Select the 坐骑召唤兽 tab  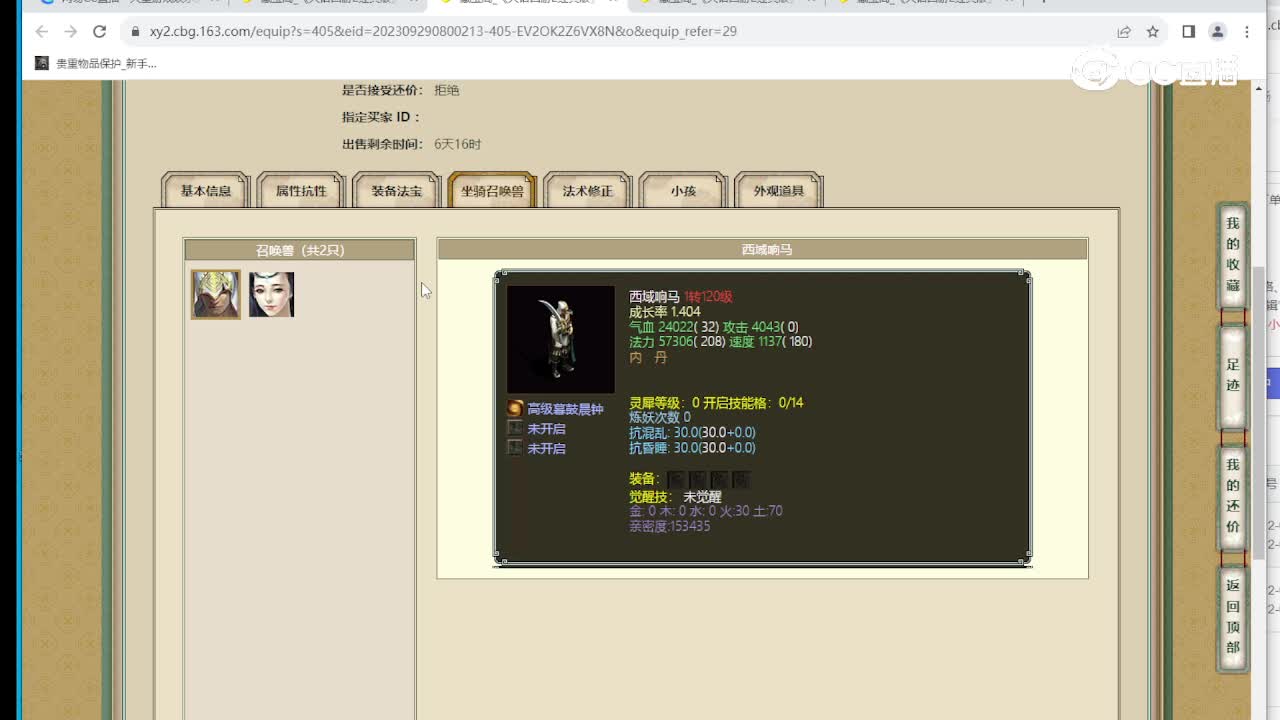click(492, 190)
